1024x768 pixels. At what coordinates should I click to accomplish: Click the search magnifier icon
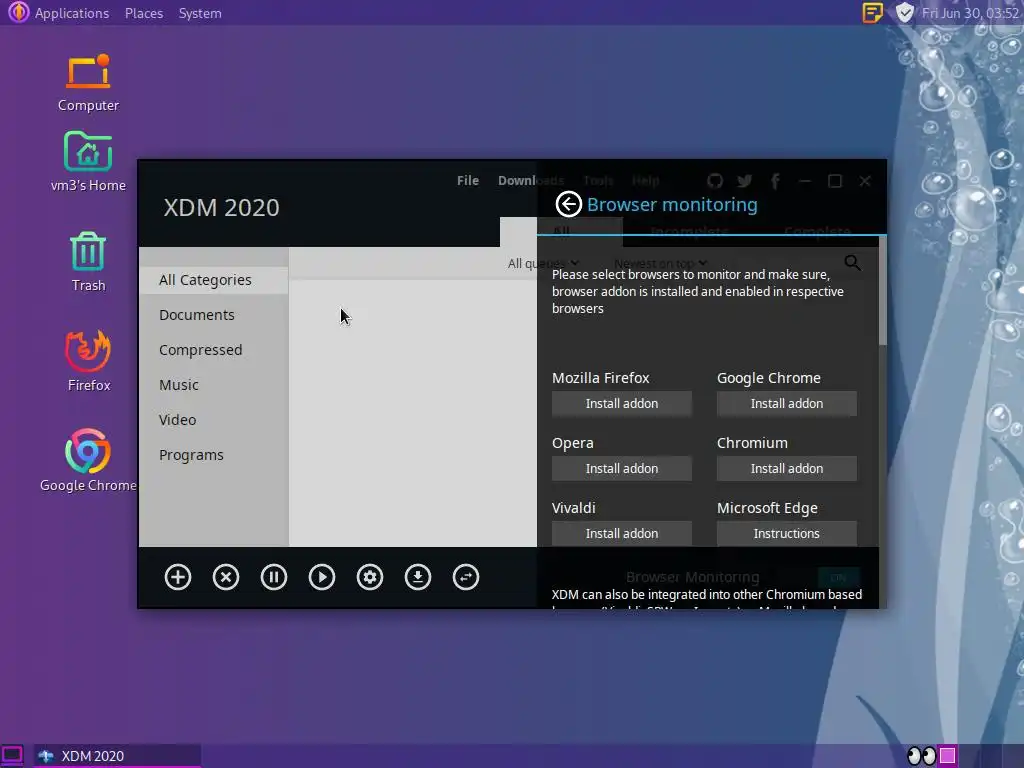(852, 263)
